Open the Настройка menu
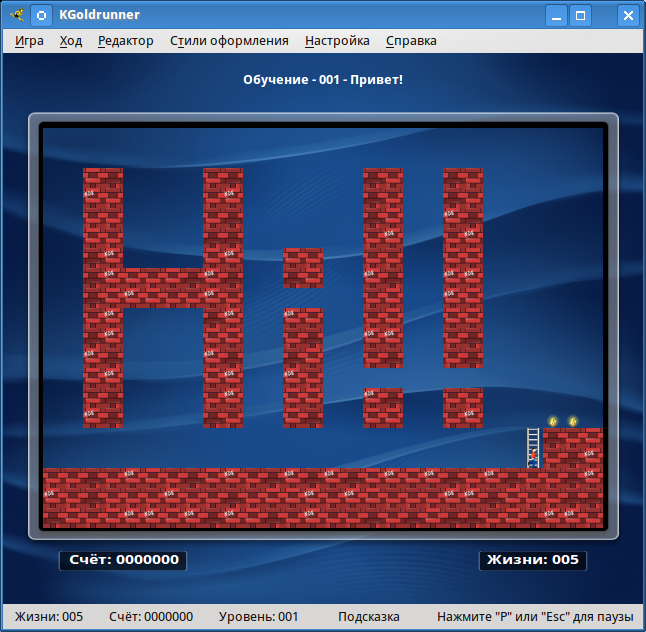The width and height of the screenshot is (646, 632). pyautogui.click(x=337, y=41)
